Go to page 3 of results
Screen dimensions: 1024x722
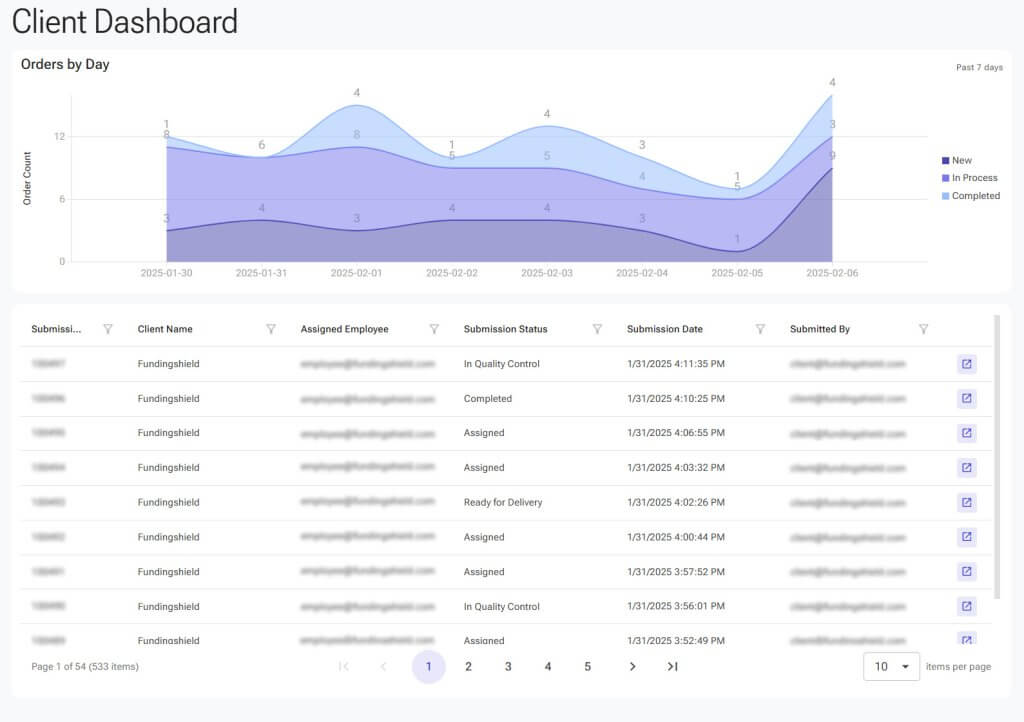point(508,667)
